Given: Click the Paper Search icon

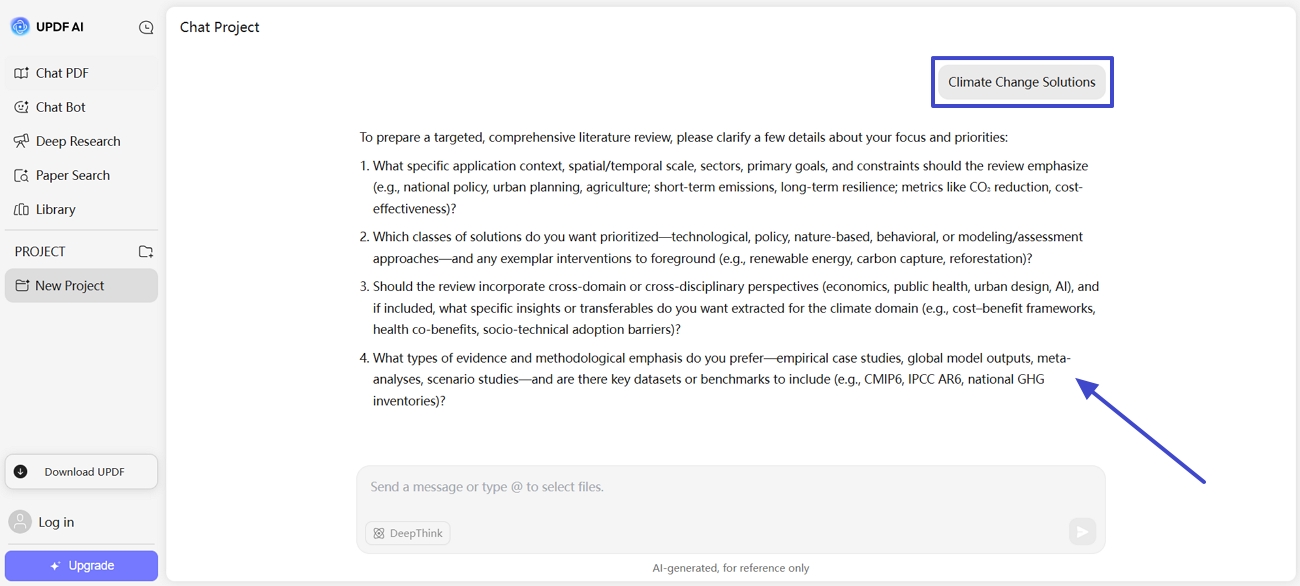Looking at the screenshot, I should (x=21, y=175).
